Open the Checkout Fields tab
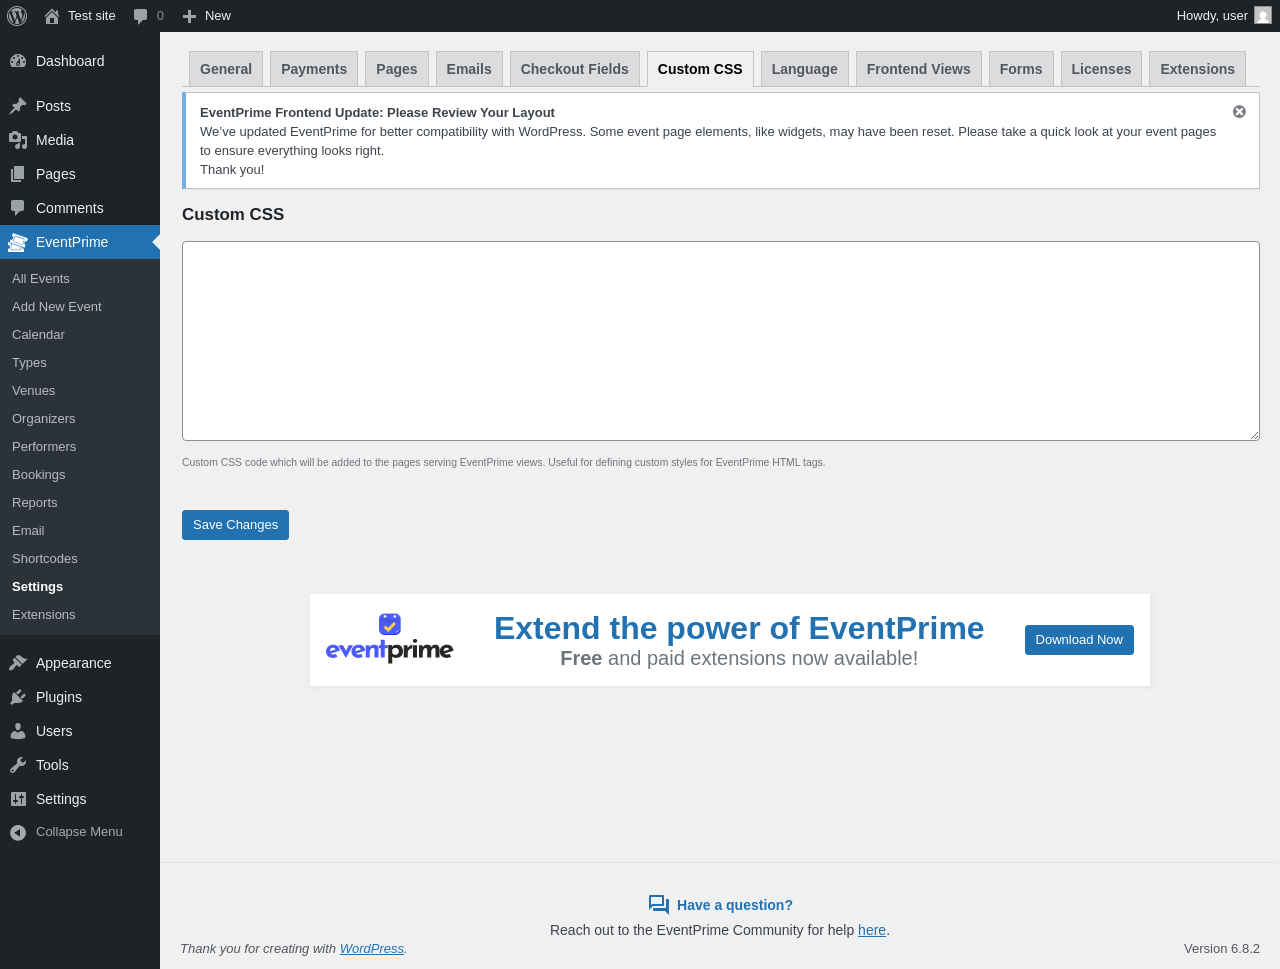The image size is (1280, 969). pyautogui.click(x=575, y=69)
